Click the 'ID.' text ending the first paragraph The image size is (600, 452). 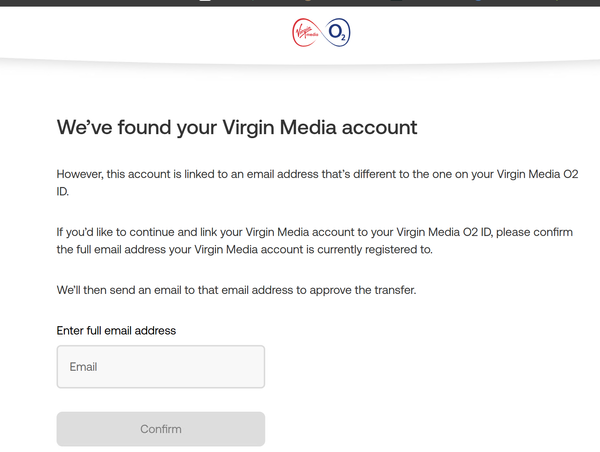pos(63,191)
